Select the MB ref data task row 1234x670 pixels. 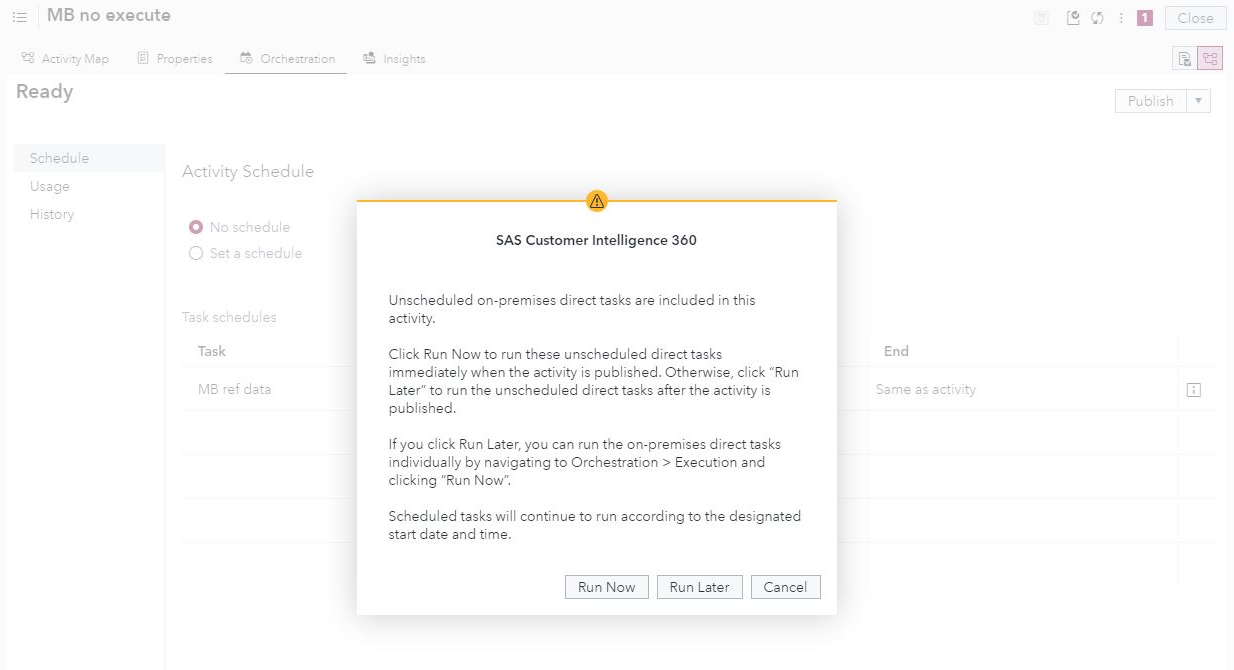tap(234, 389)
